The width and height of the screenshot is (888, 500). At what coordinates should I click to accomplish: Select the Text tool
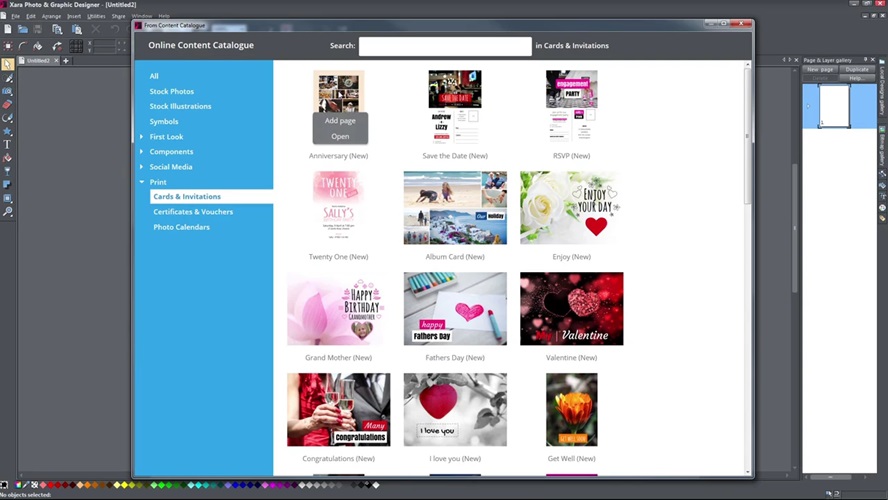(x=8, y=145)
